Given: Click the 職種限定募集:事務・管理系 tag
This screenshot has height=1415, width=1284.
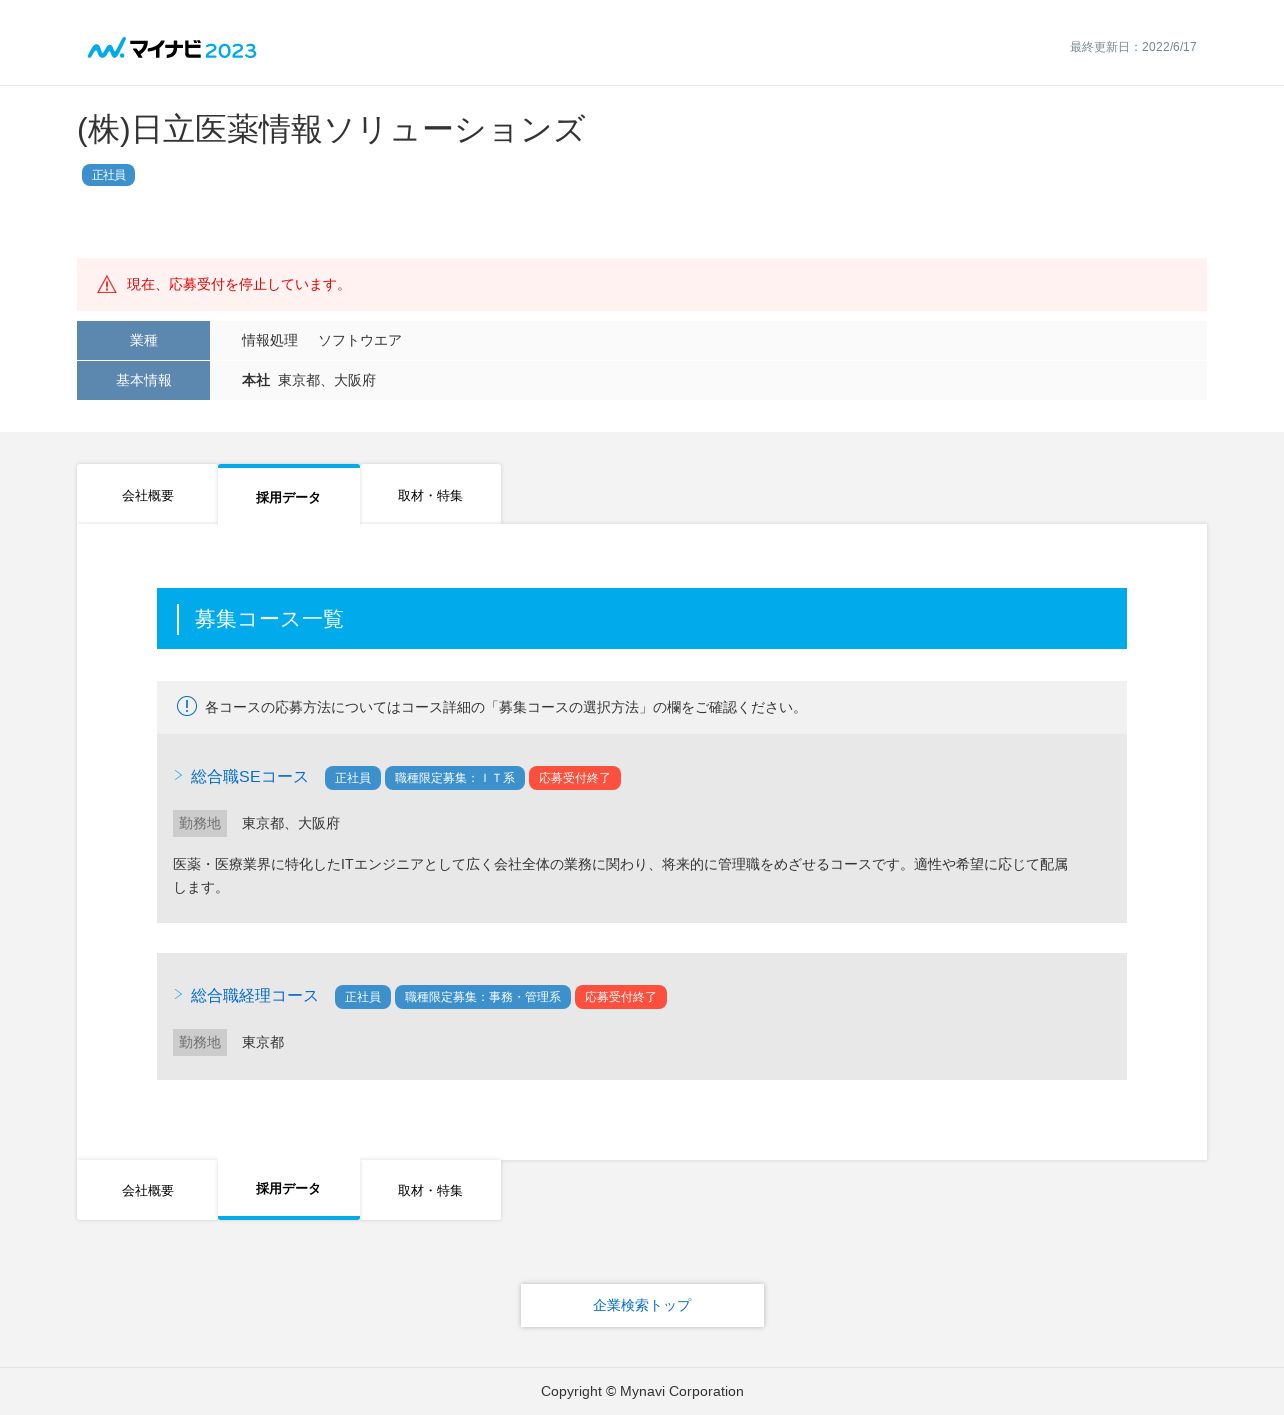Looking at the screenshot, I should (483, 997).
